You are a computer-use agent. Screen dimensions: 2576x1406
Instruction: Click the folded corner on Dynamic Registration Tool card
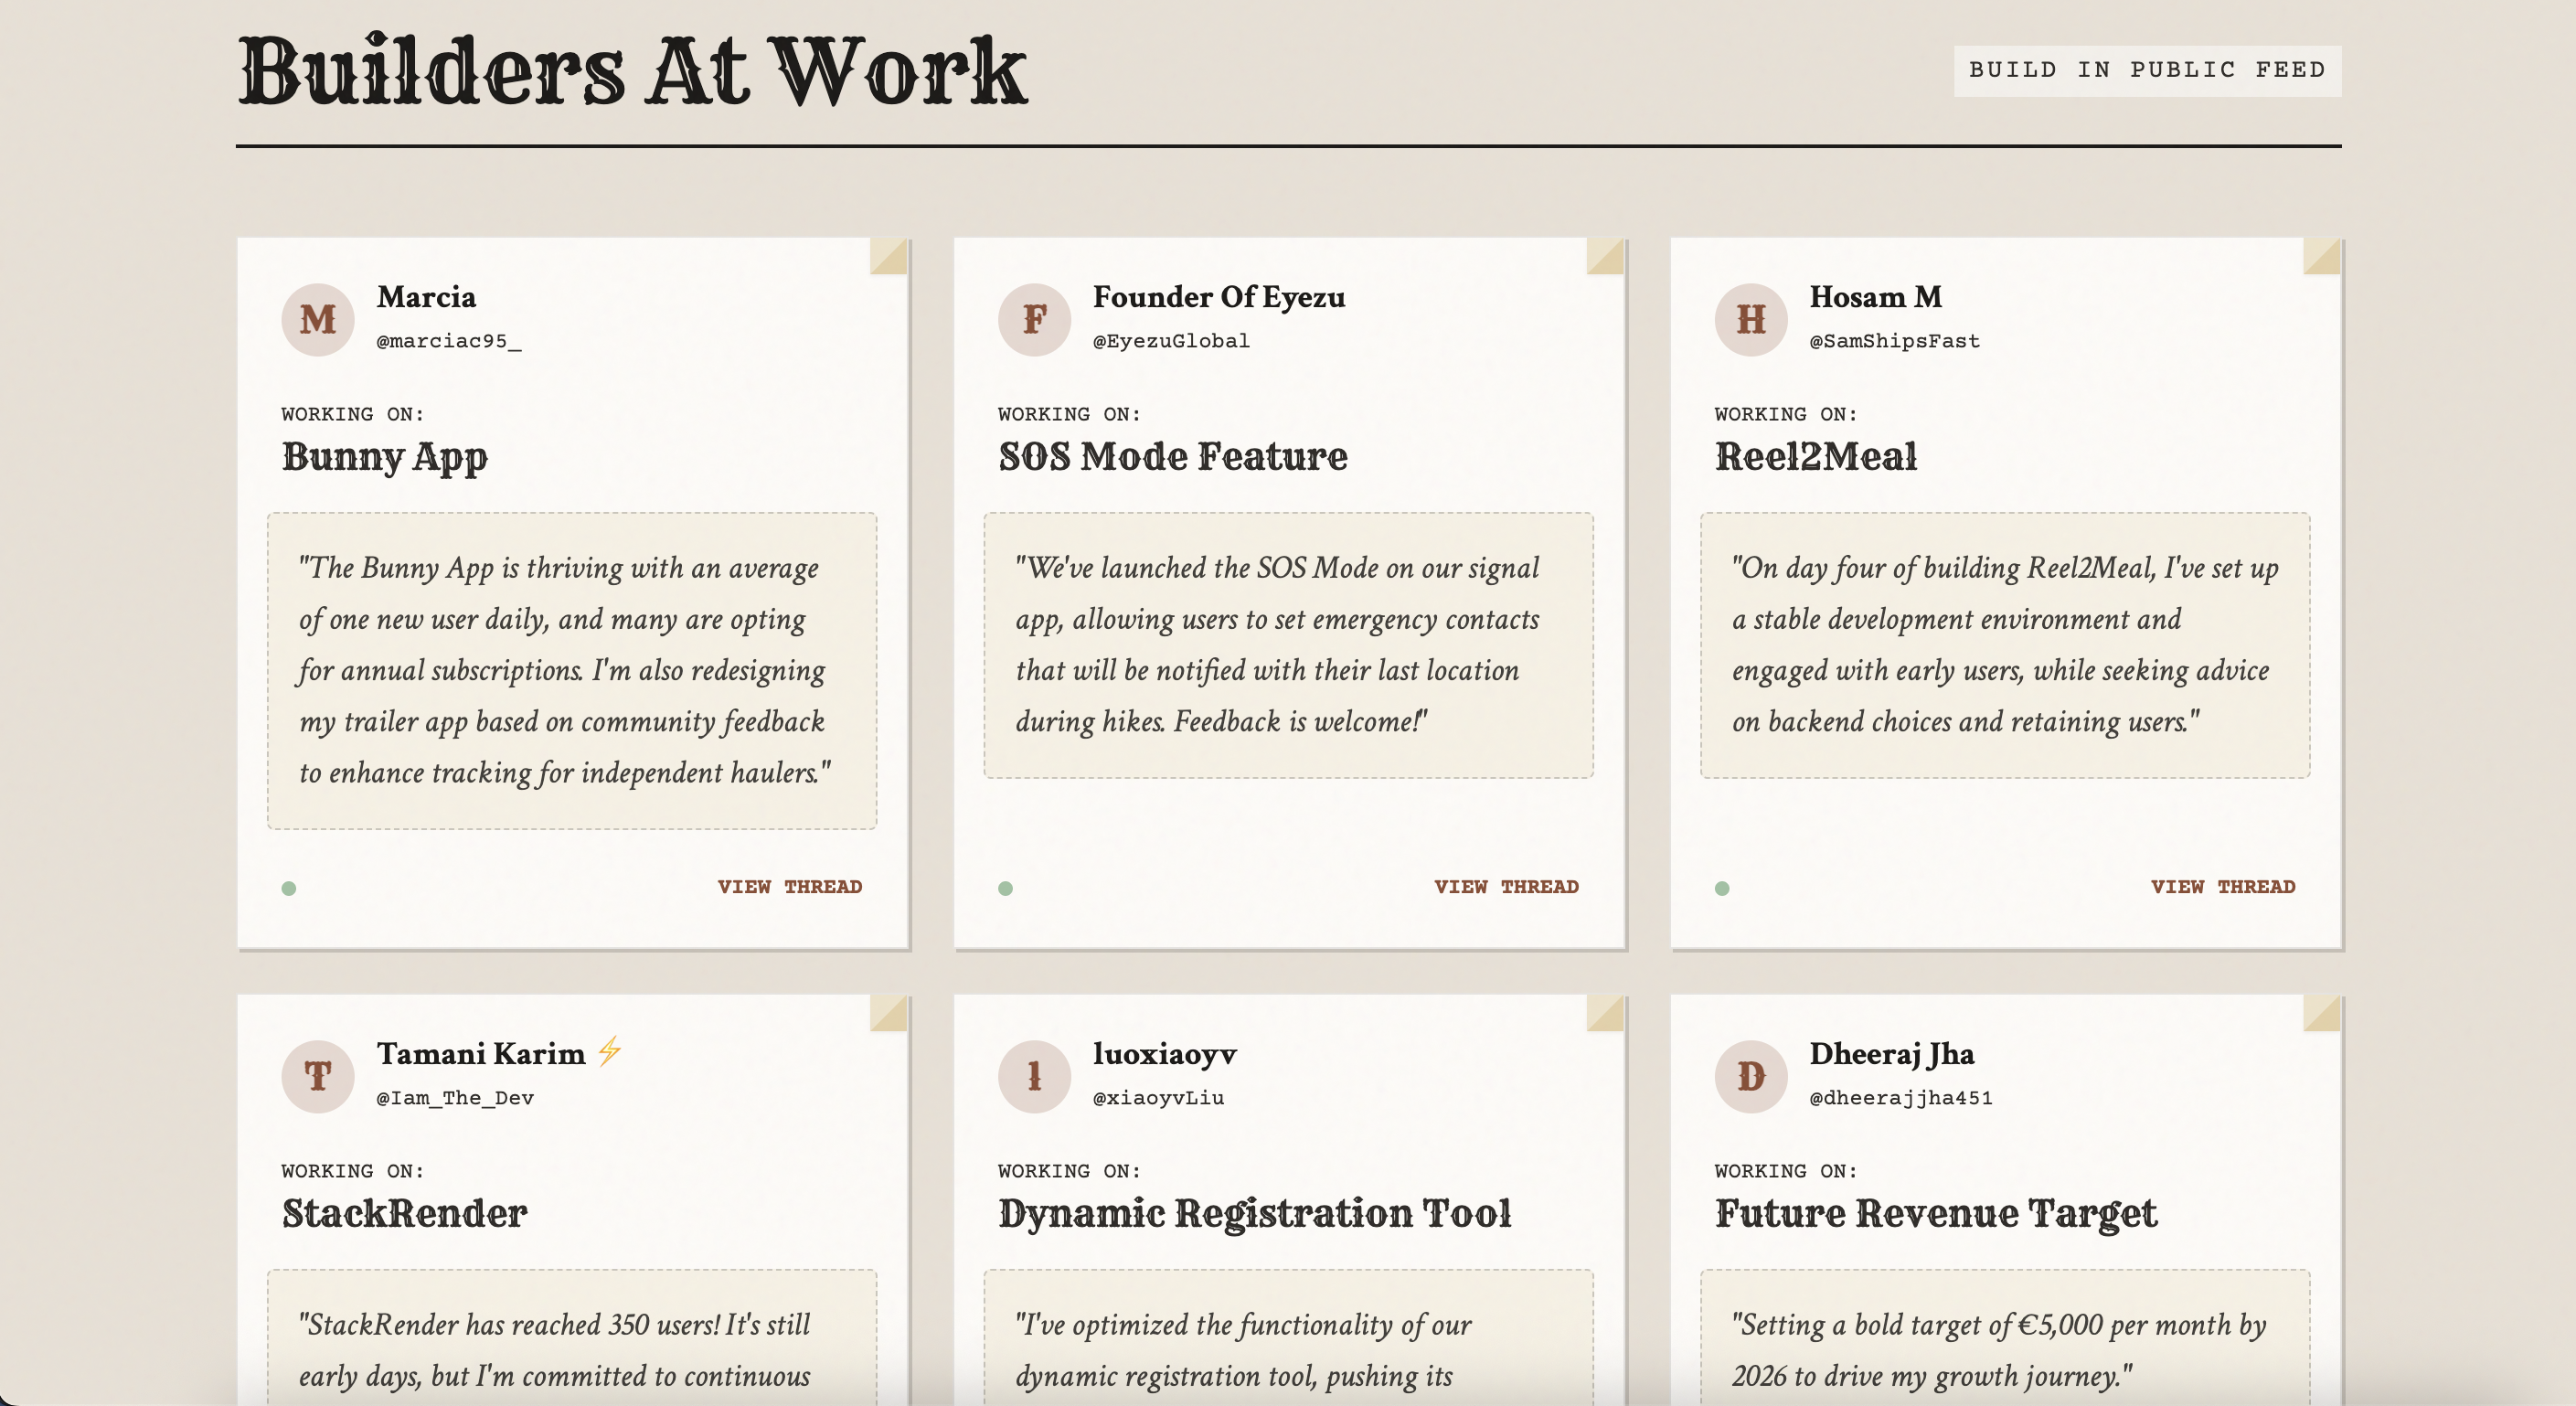coord(1604,1014)
